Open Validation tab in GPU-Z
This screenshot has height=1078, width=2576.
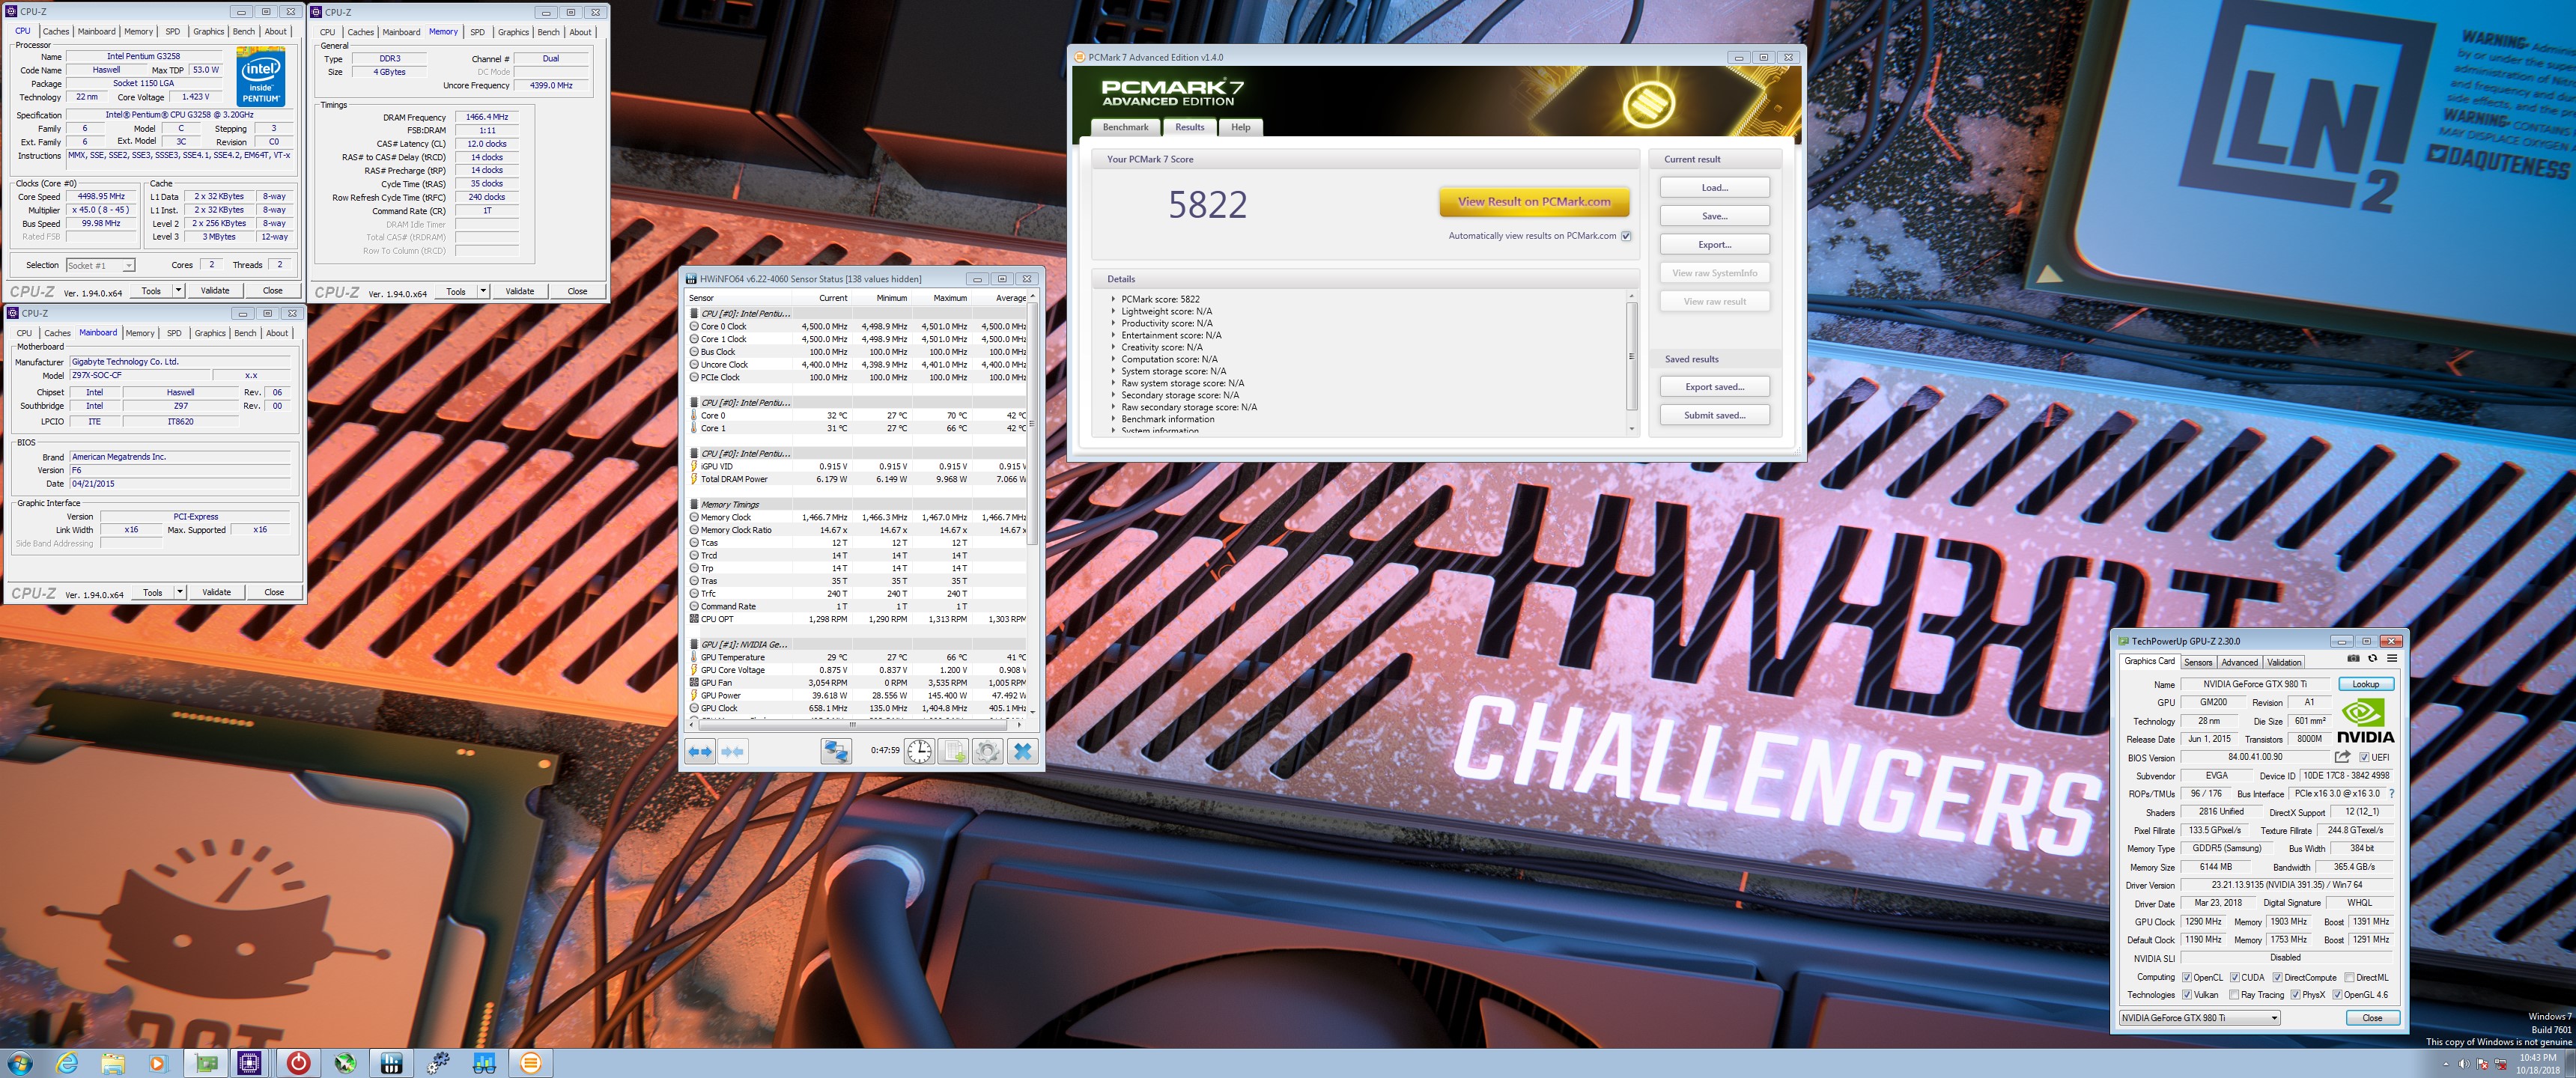pyautogui.click(x=2284, y=662)
